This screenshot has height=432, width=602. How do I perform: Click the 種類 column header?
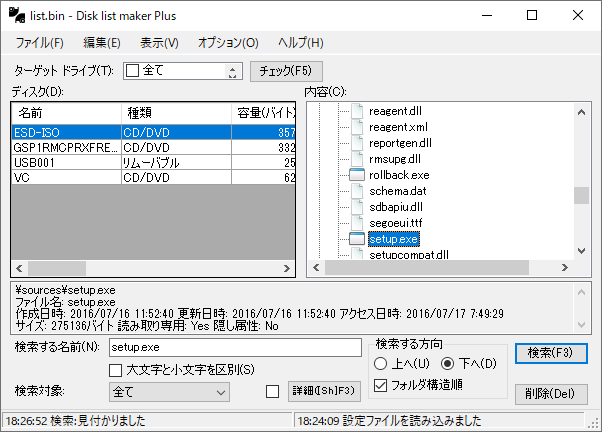pos(176,113)
